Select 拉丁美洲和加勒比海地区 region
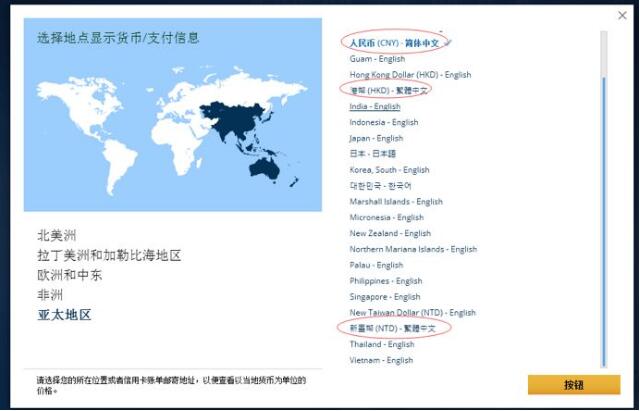Screen dimensions: 640x411 (x=109, y=256)
